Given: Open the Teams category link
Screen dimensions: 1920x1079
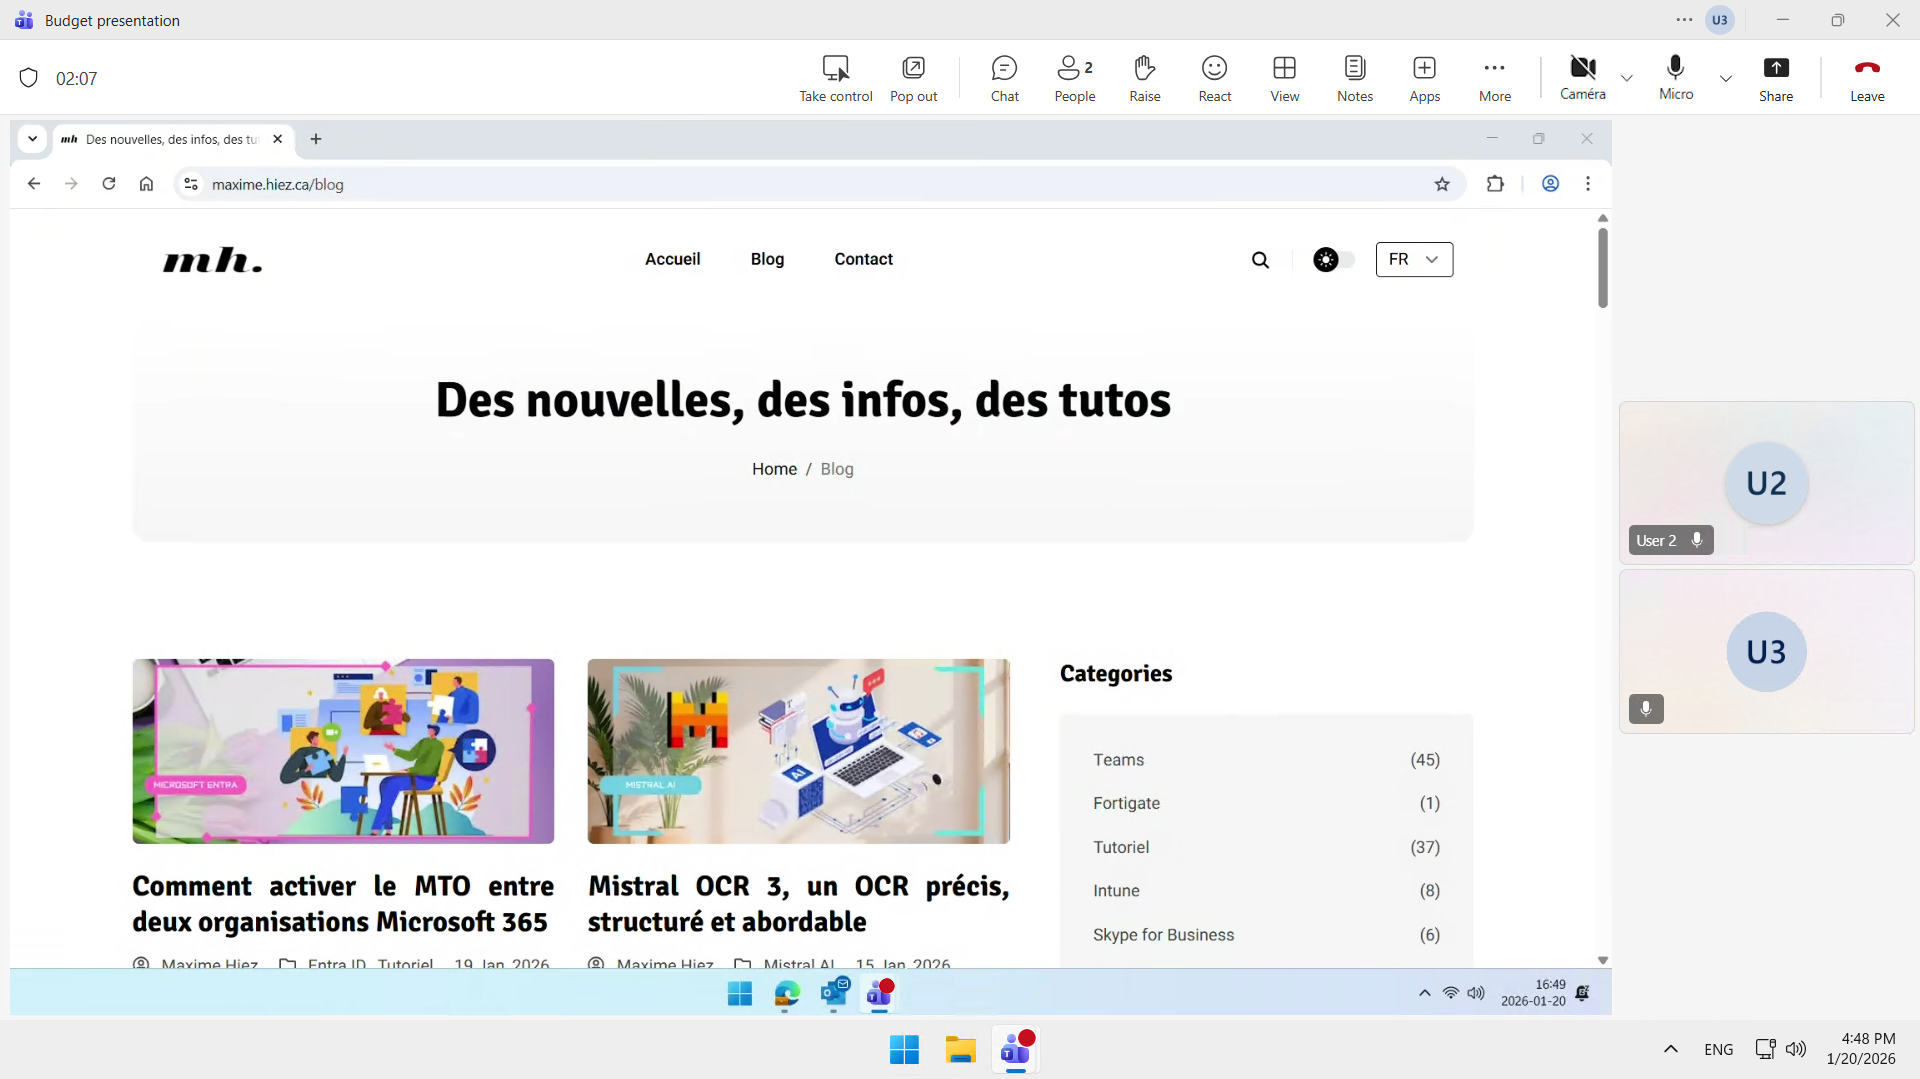Looking at the screenshot, I should pyautogui.click(x=1118, y=760).
